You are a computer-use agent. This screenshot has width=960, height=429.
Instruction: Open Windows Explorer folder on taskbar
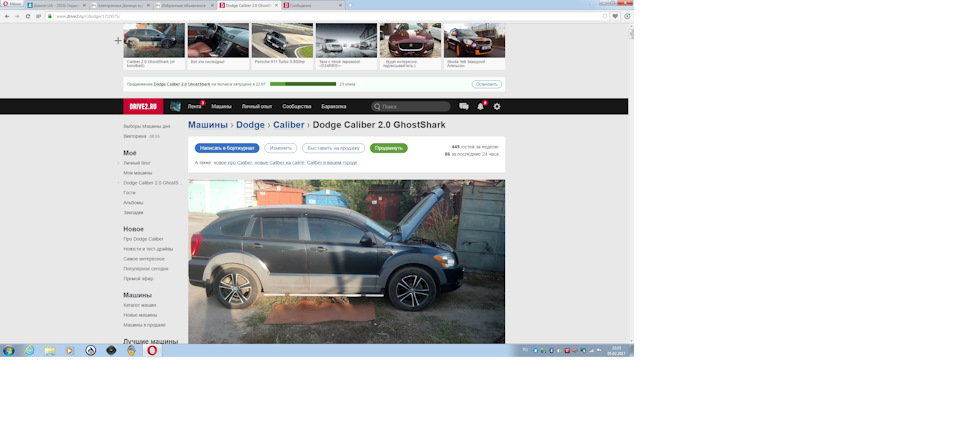(x=50, y=351)
